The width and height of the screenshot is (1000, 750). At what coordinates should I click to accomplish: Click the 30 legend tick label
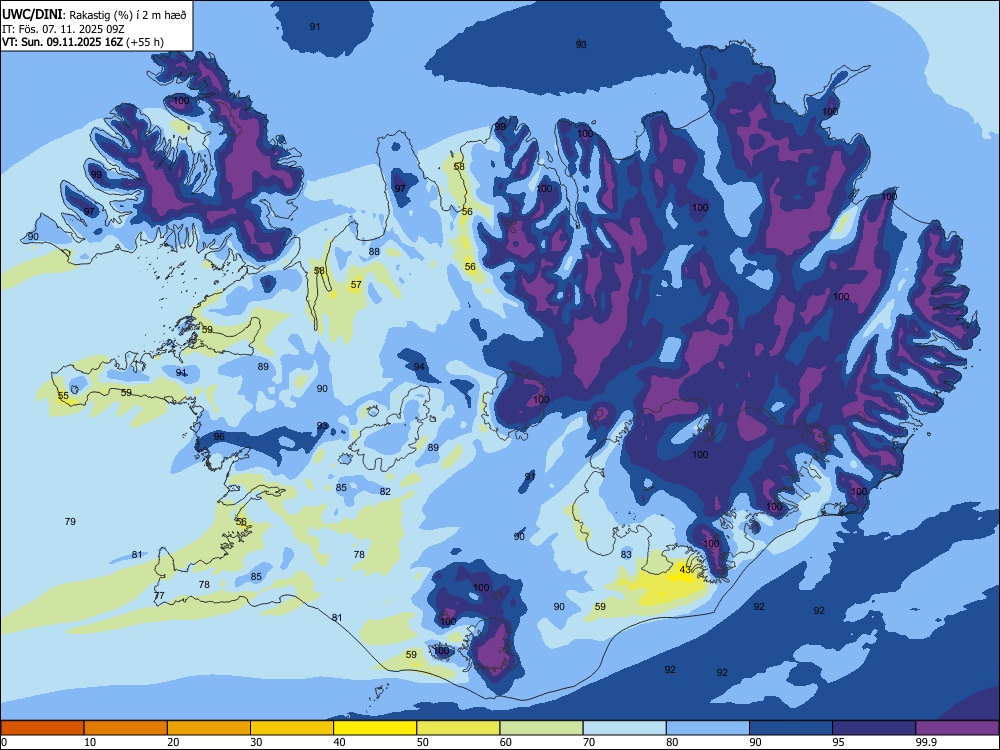pos(256,742)
